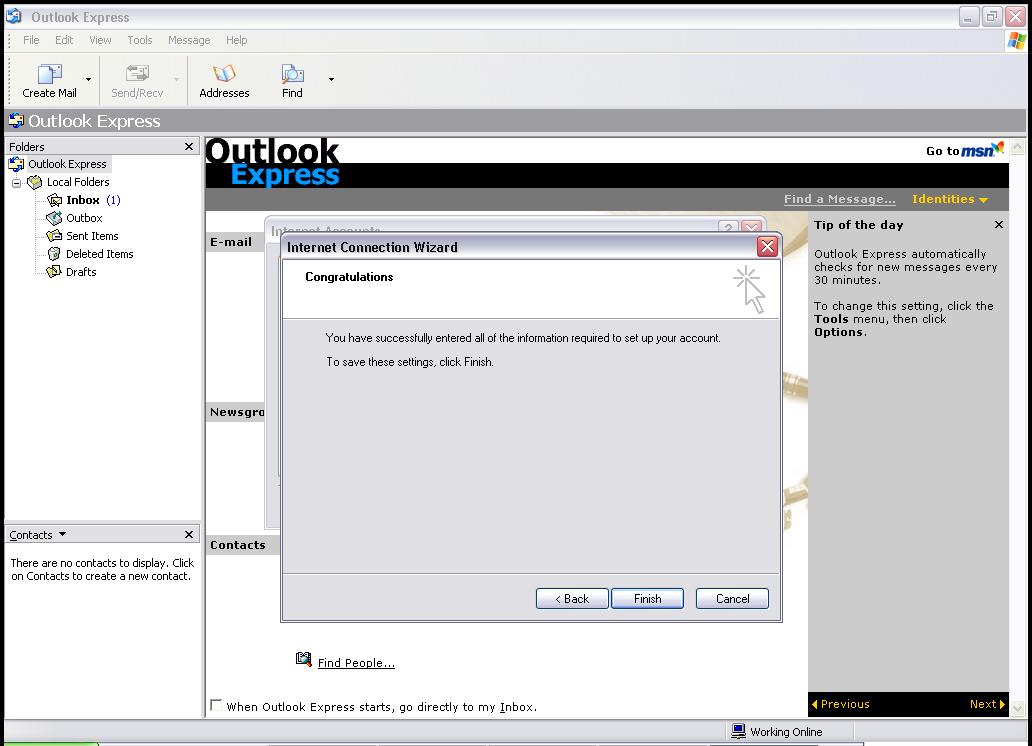The image size is (1032, 746).
Task: Click the scroll down arrow on the main pane
Action: 1018,708
